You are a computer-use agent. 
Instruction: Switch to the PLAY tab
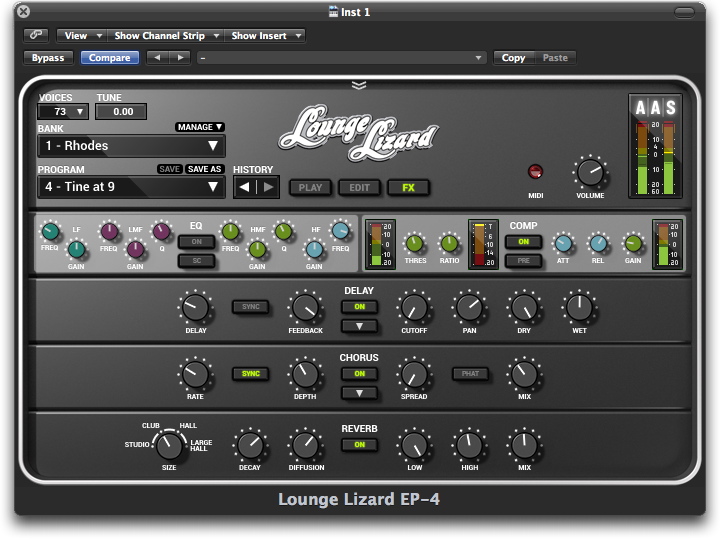click(x=310, y=187)
